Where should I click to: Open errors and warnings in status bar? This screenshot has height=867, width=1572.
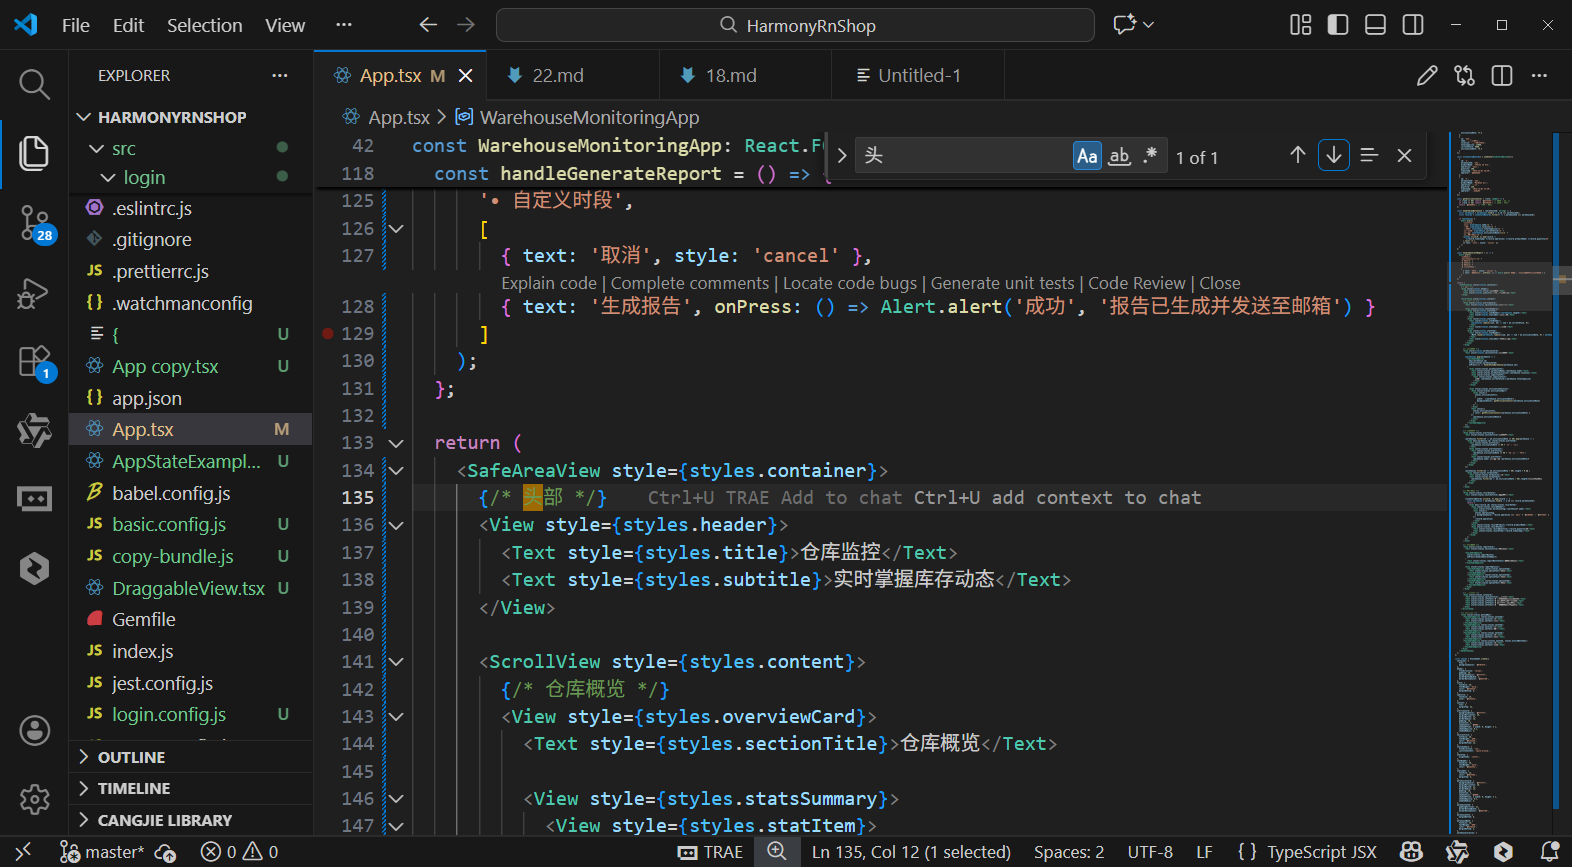pyautogui.click(x=240, y=852)
